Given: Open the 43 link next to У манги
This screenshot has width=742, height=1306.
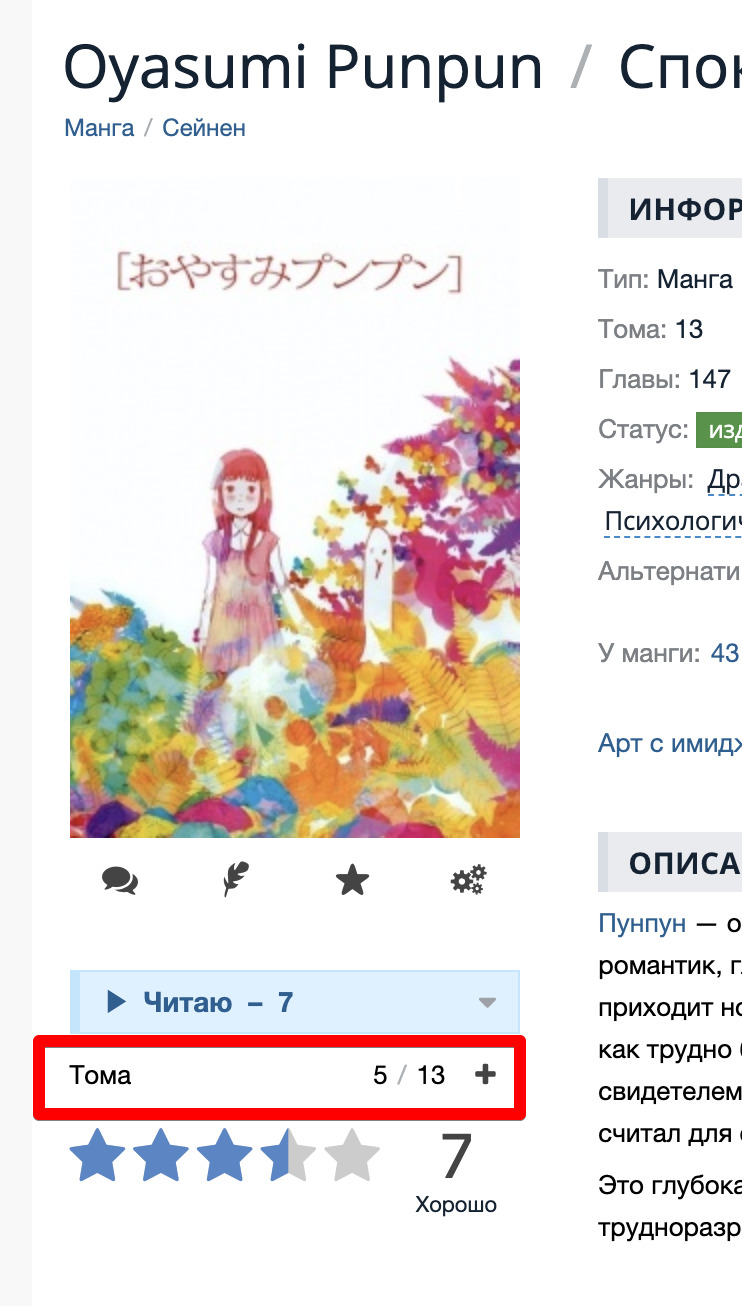Looking at the screenshot, I should 724,654.
